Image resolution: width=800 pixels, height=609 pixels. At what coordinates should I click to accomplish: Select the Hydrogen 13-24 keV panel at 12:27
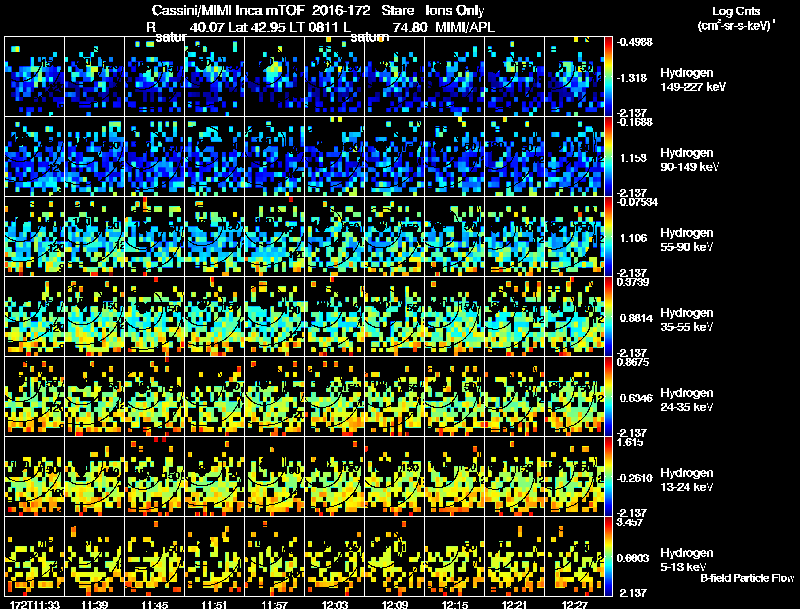tap(574, 476)
